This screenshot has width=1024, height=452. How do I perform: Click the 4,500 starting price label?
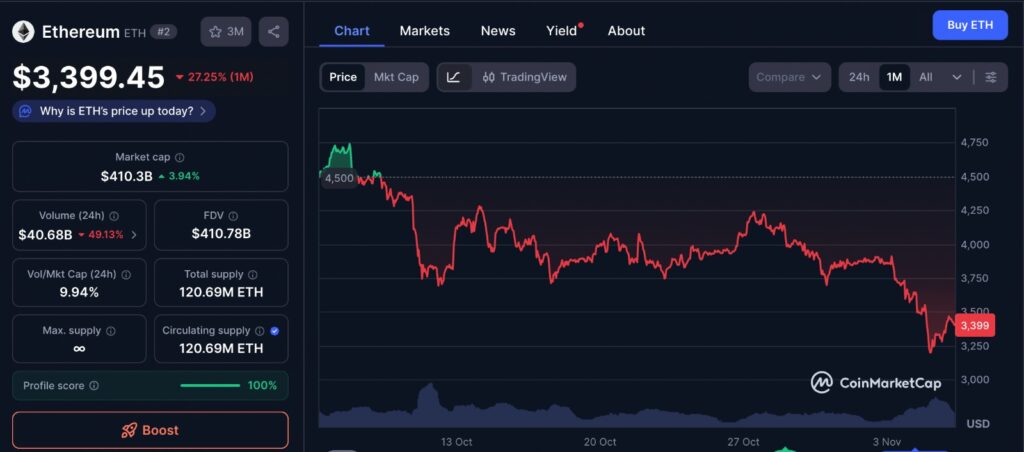click(339, 178)
